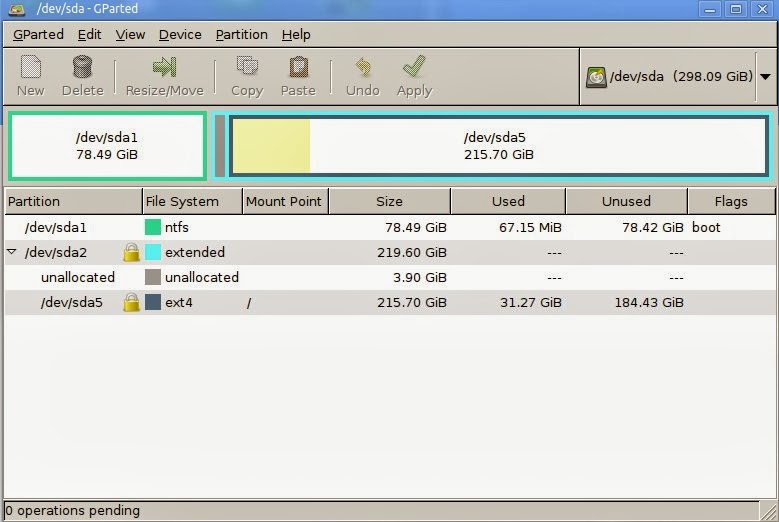Select /dev/sda5 block in disk map
The height and width of the screenshot is (522, 779).
499,146
